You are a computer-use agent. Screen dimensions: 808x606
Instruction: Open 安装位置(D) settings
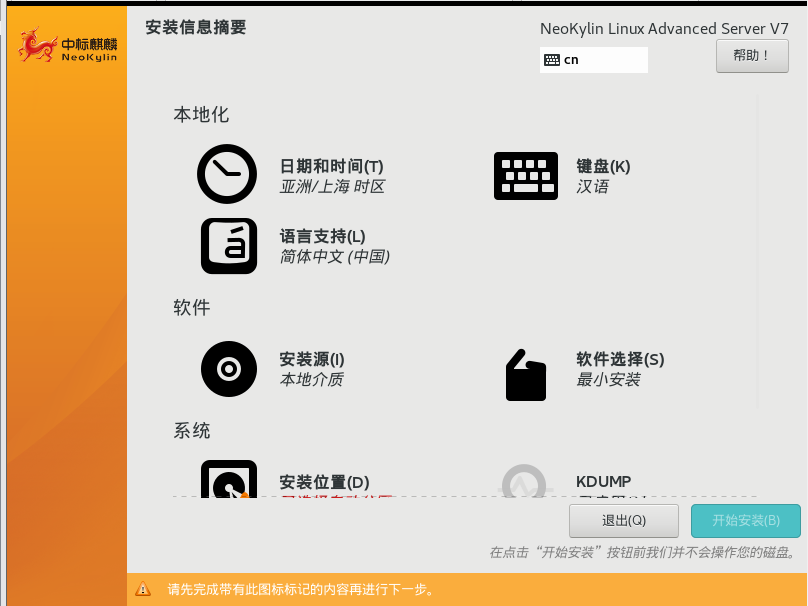pos(324,482)
